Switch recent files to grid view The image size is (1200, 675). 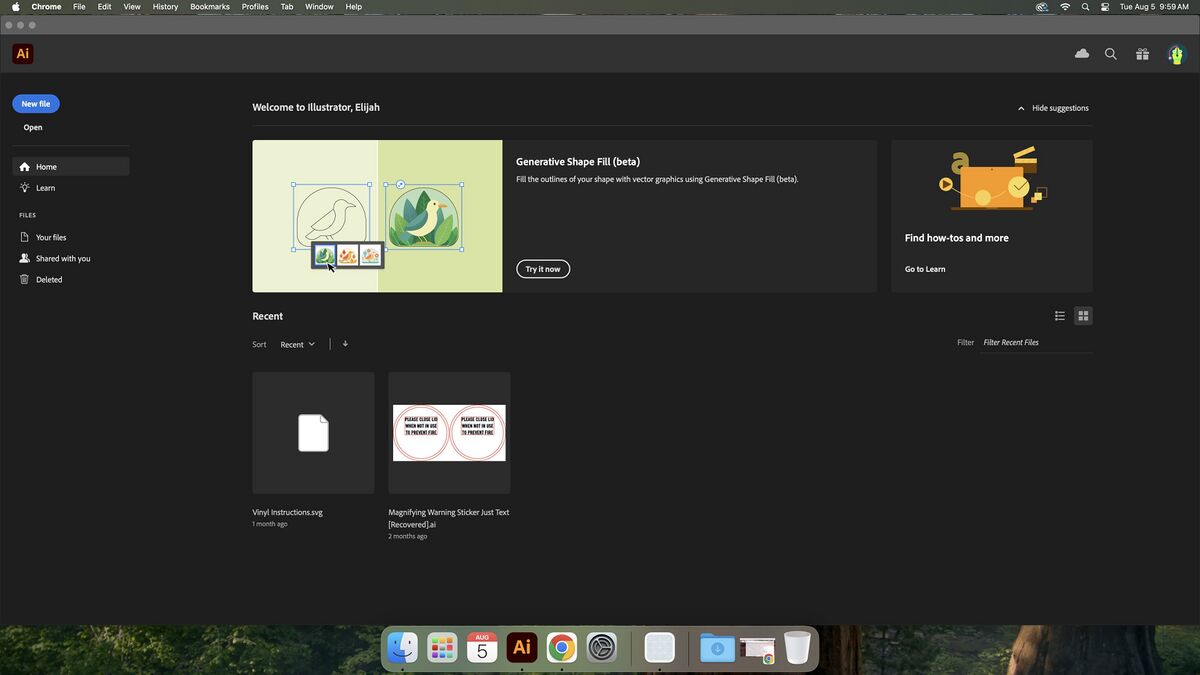point(1083,316)
